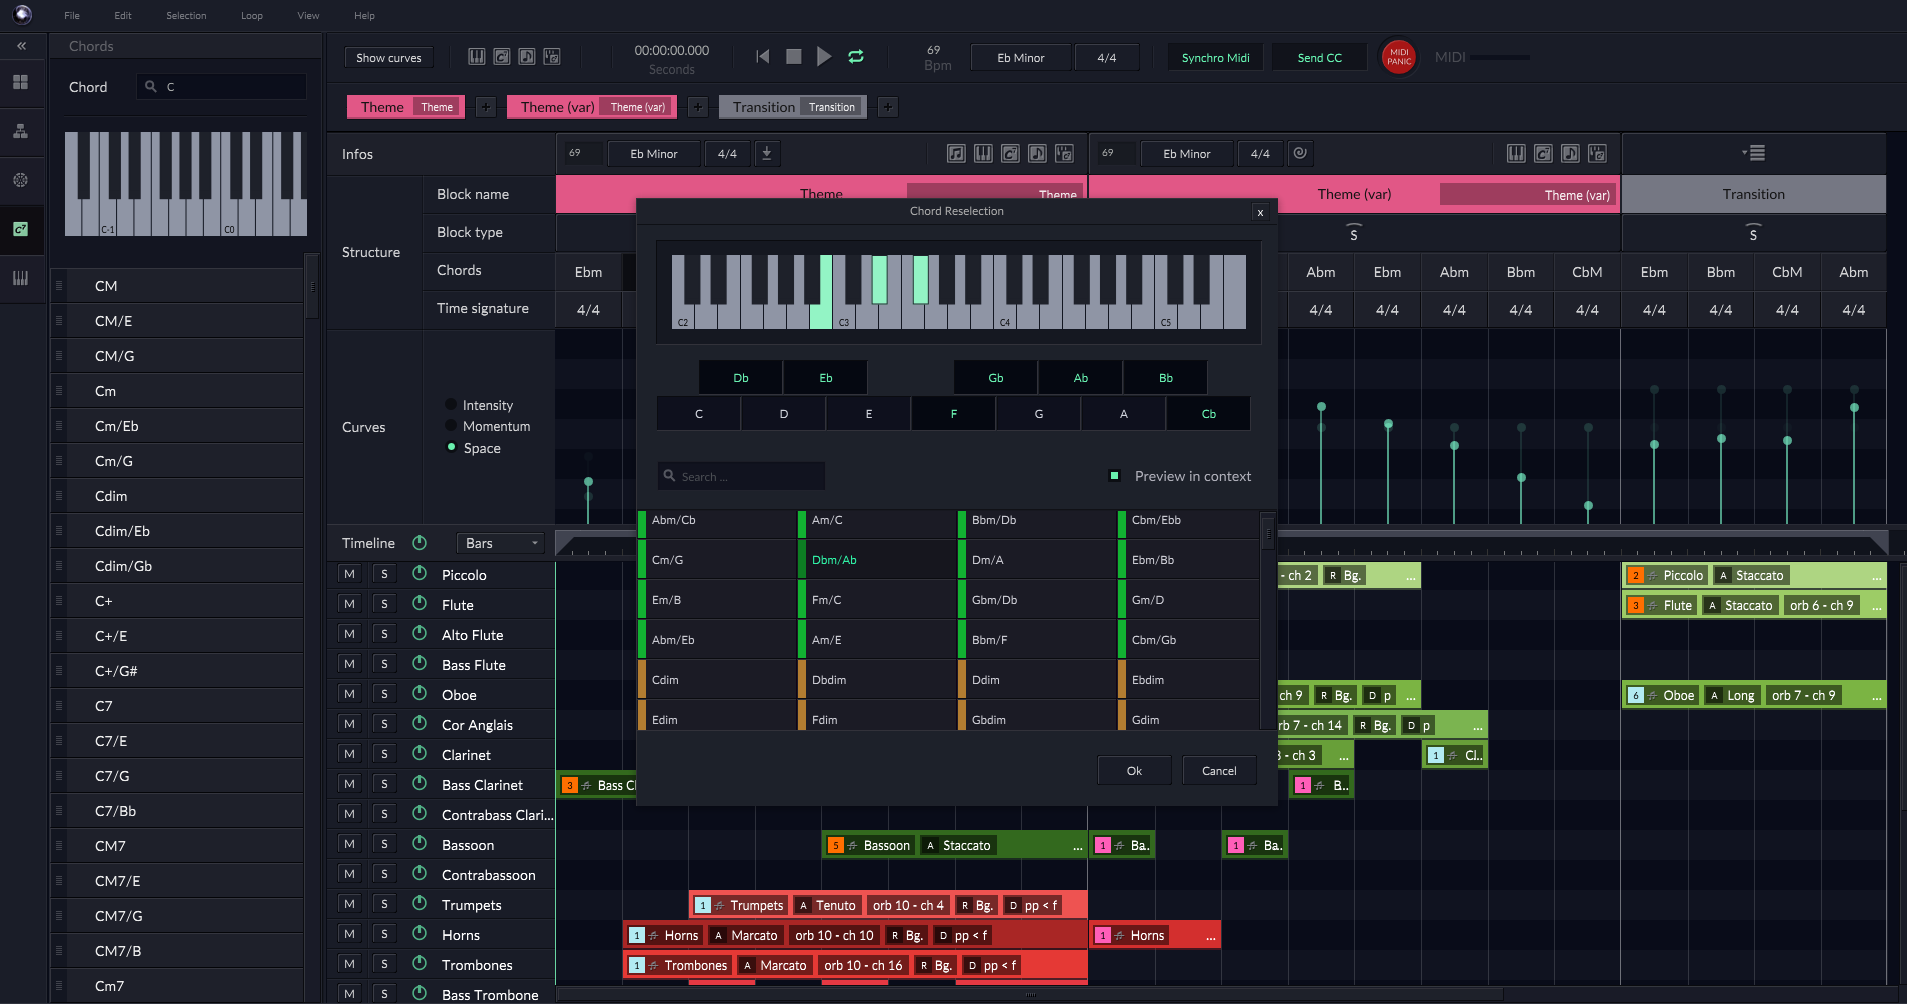This screenshot has width=1907, height=1004.
Task: Click Ok in Chord Reselection dialog
Action: [x=1134, y=771]
